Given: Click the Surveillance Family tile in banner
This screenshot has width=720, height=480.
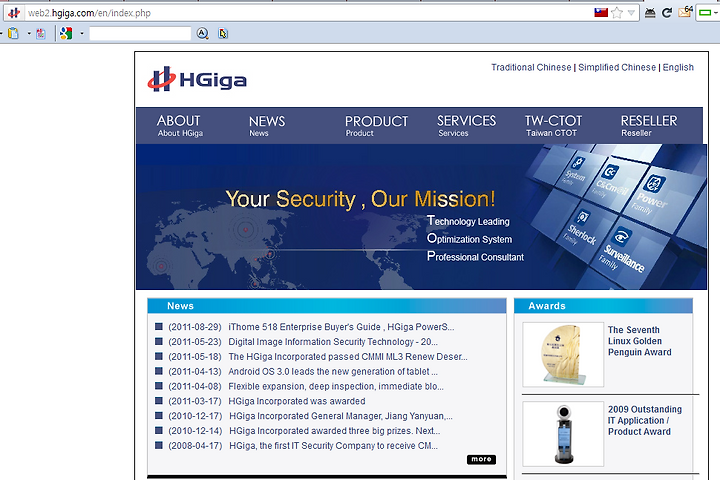Looking at the screenshot, I should [624, 252].
